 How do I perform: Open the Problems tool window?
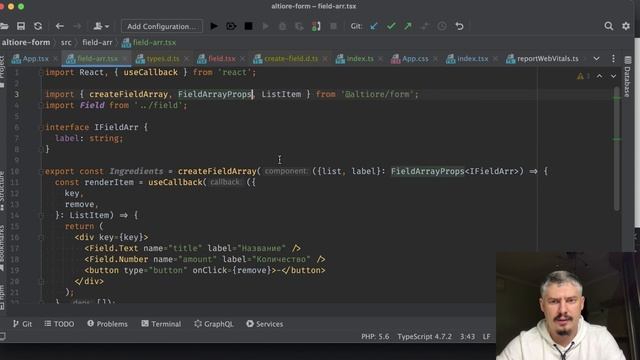107,324
